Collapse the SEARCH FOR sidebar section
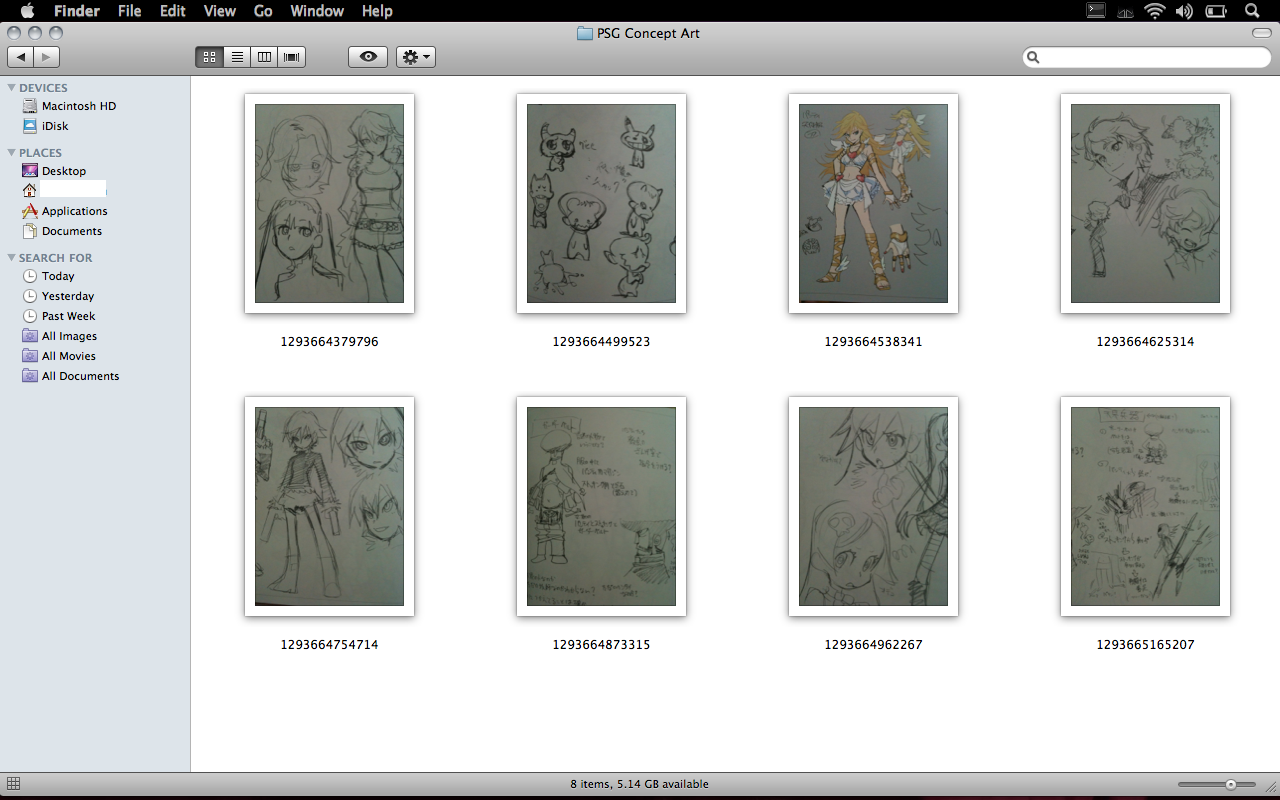 pos(11,258)
